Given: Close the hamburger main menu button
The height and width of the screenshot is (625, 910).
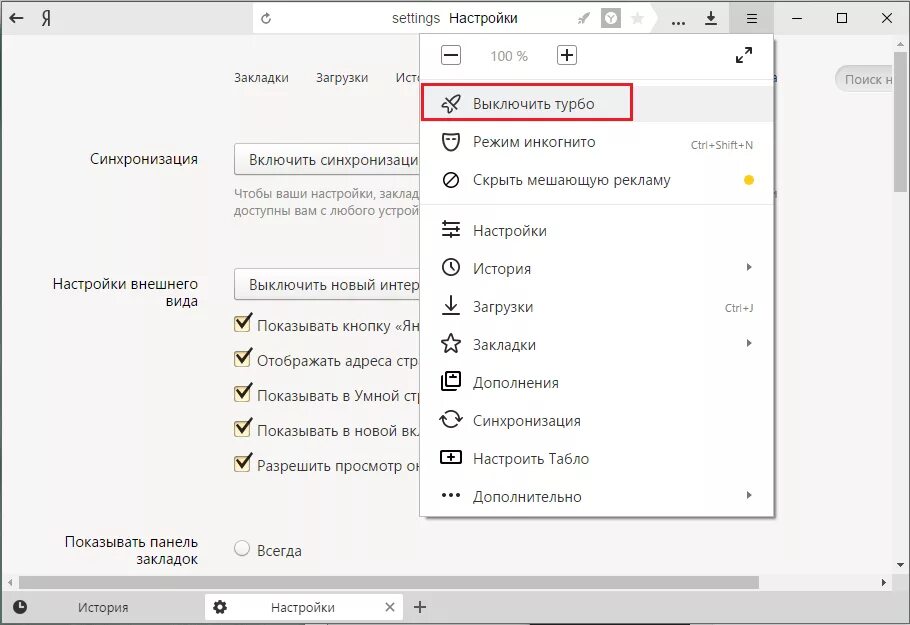Looking at the screenshot, I should pos(752,19).
